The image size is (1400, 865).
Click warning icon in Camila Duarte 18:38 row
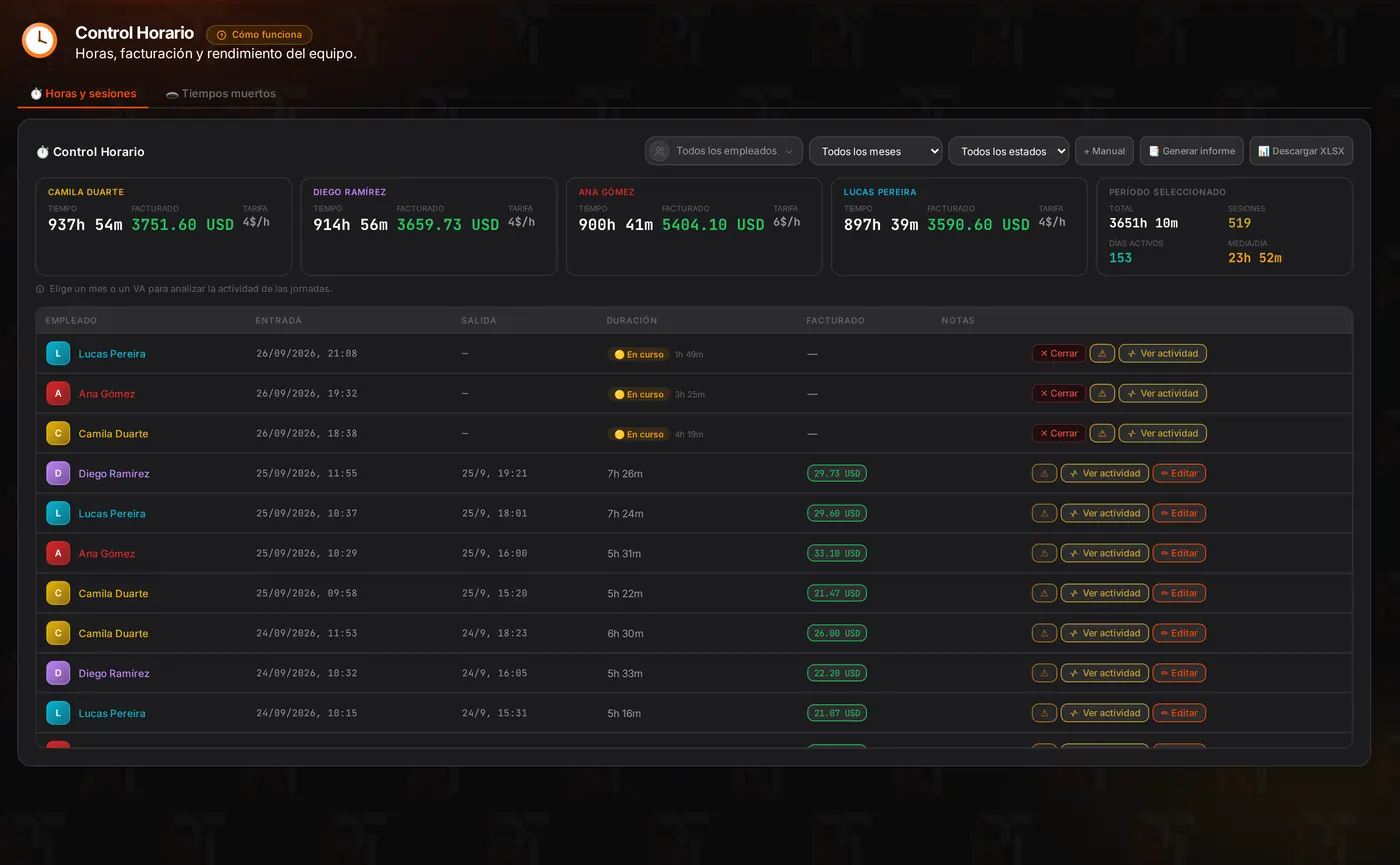(1102, 433)
